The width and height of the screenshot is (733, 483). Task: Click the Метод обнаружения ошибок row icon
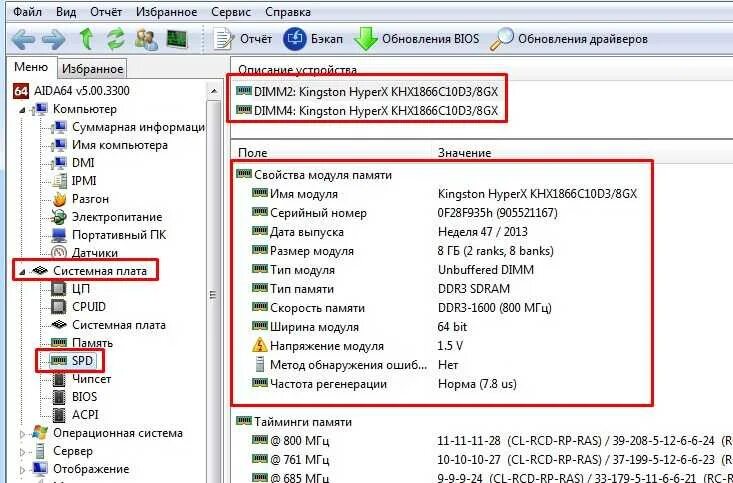click(x=259, y=365)
